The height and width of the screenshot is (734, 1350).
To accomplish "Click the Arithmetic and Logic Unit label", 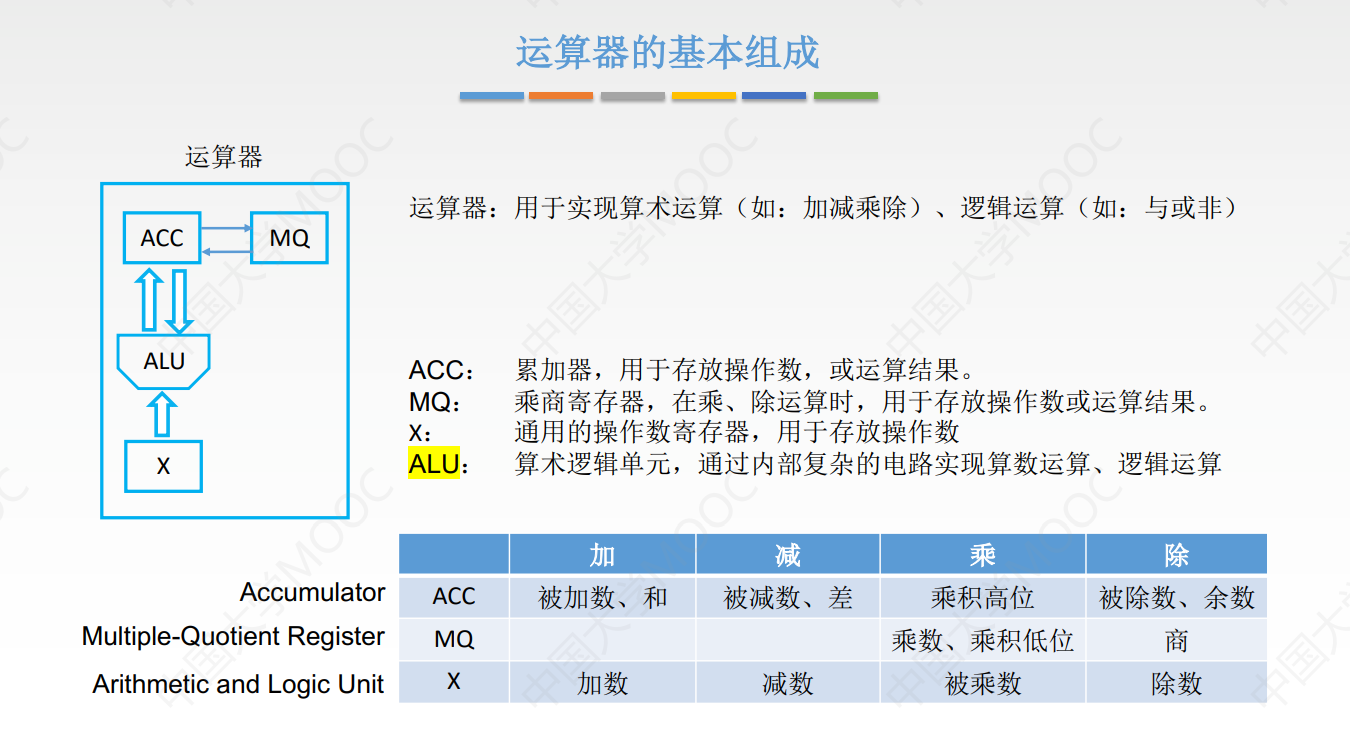I will coord(238,684).
